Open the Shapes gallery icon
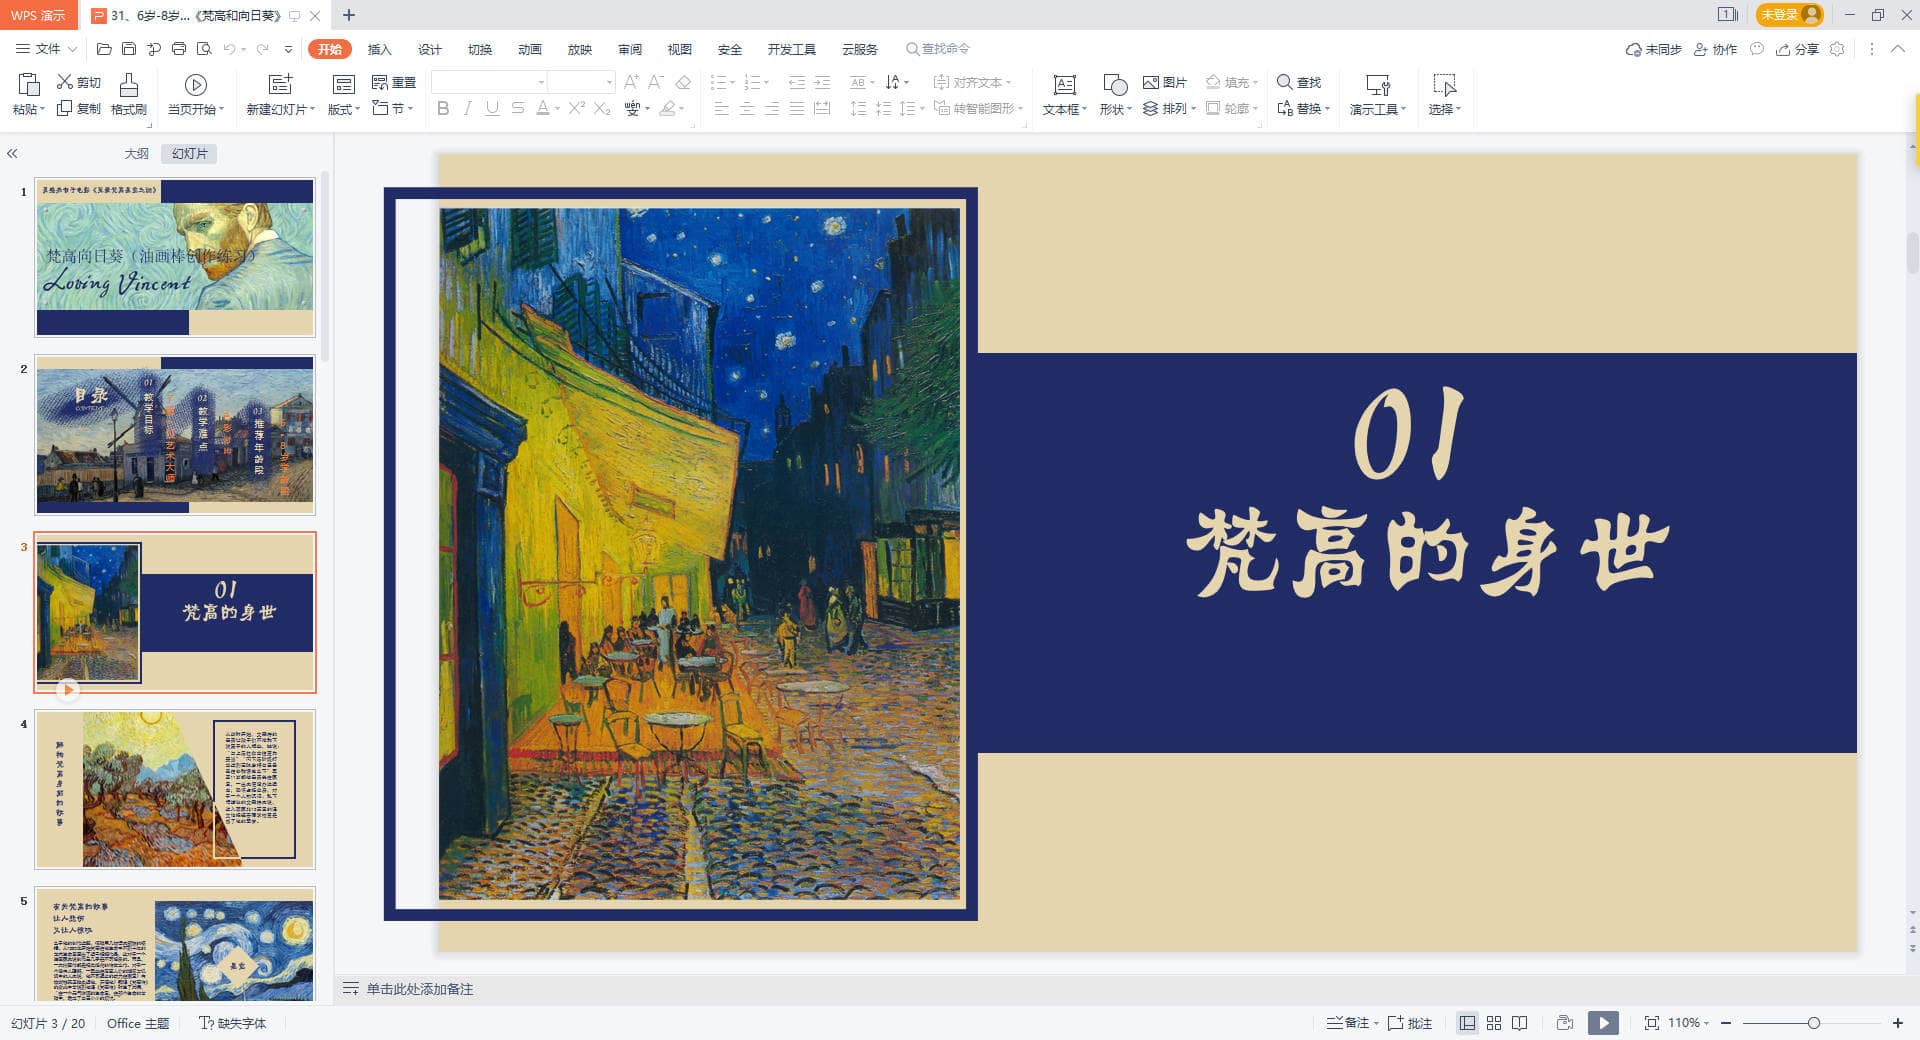 1115,85
